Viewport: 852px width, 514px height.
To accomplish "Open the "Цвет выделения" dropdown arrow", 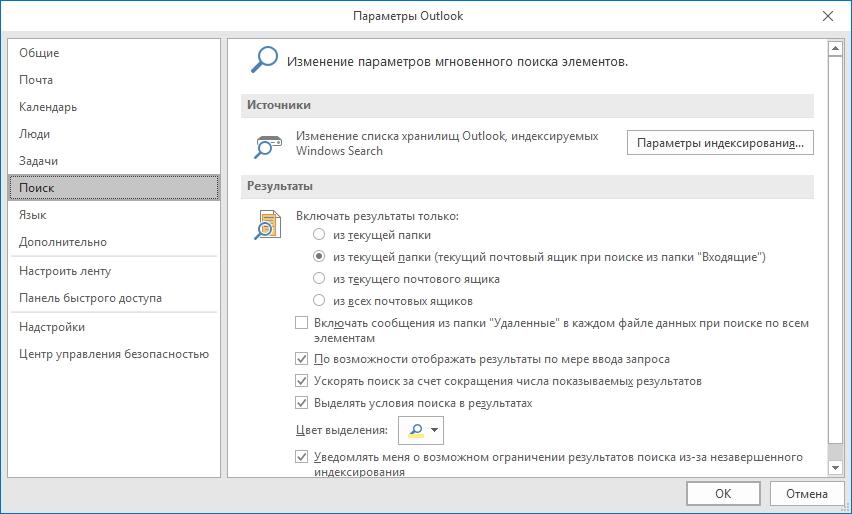I will (x=434, y=430).
